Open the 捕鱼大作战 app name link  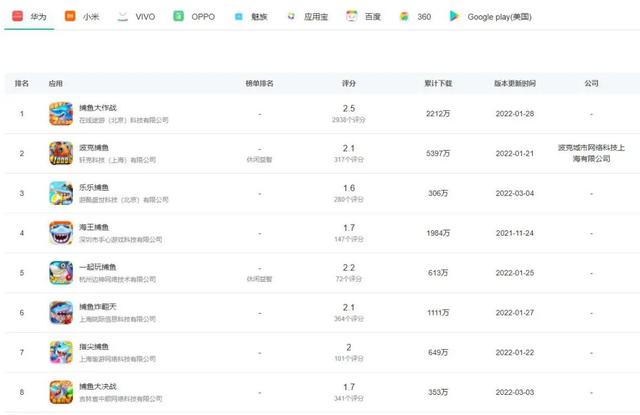pyautogui.click(x=98, y=107)
